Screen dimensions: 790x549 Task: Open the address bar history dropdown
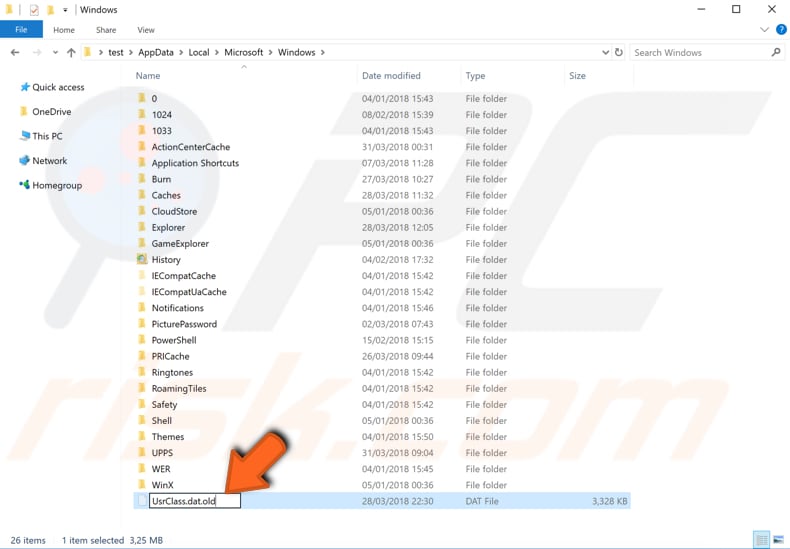click(x=605, y=52)
